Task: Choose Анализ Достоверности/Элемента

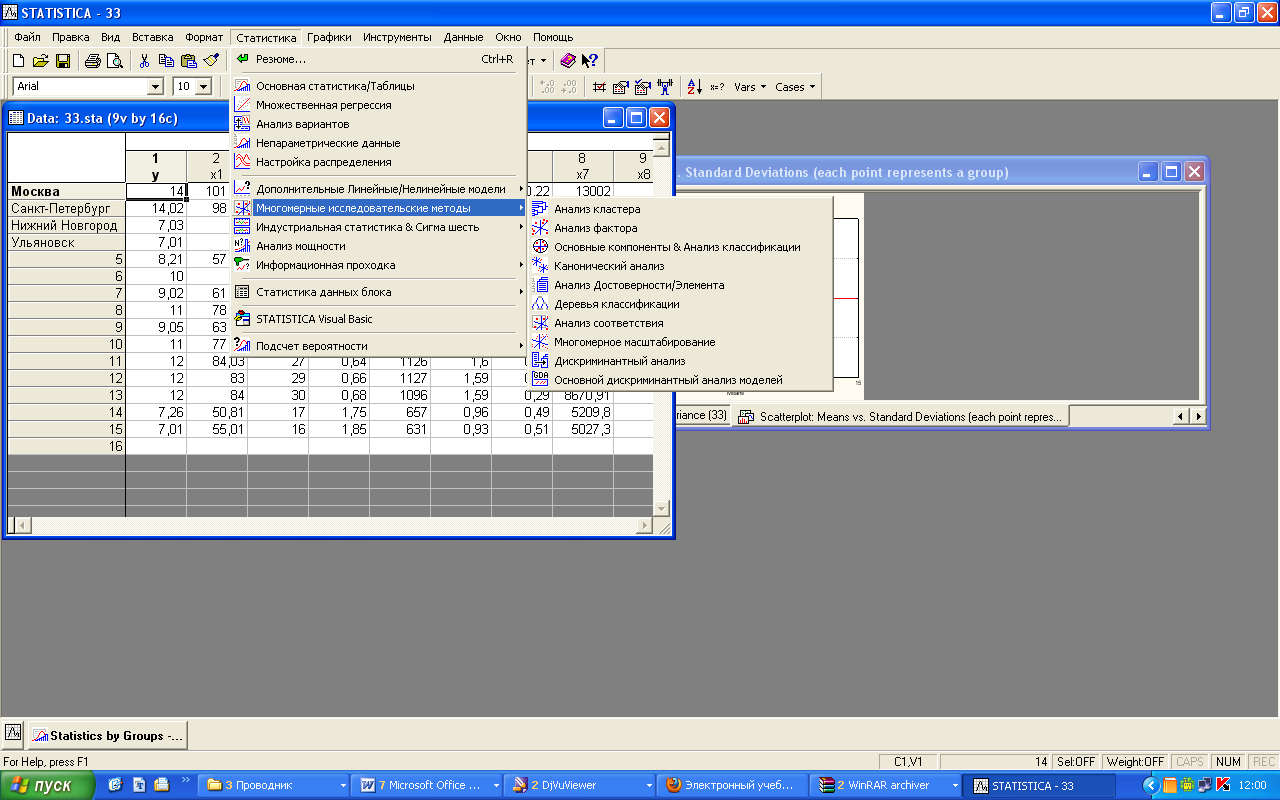Action: [681, 285]
